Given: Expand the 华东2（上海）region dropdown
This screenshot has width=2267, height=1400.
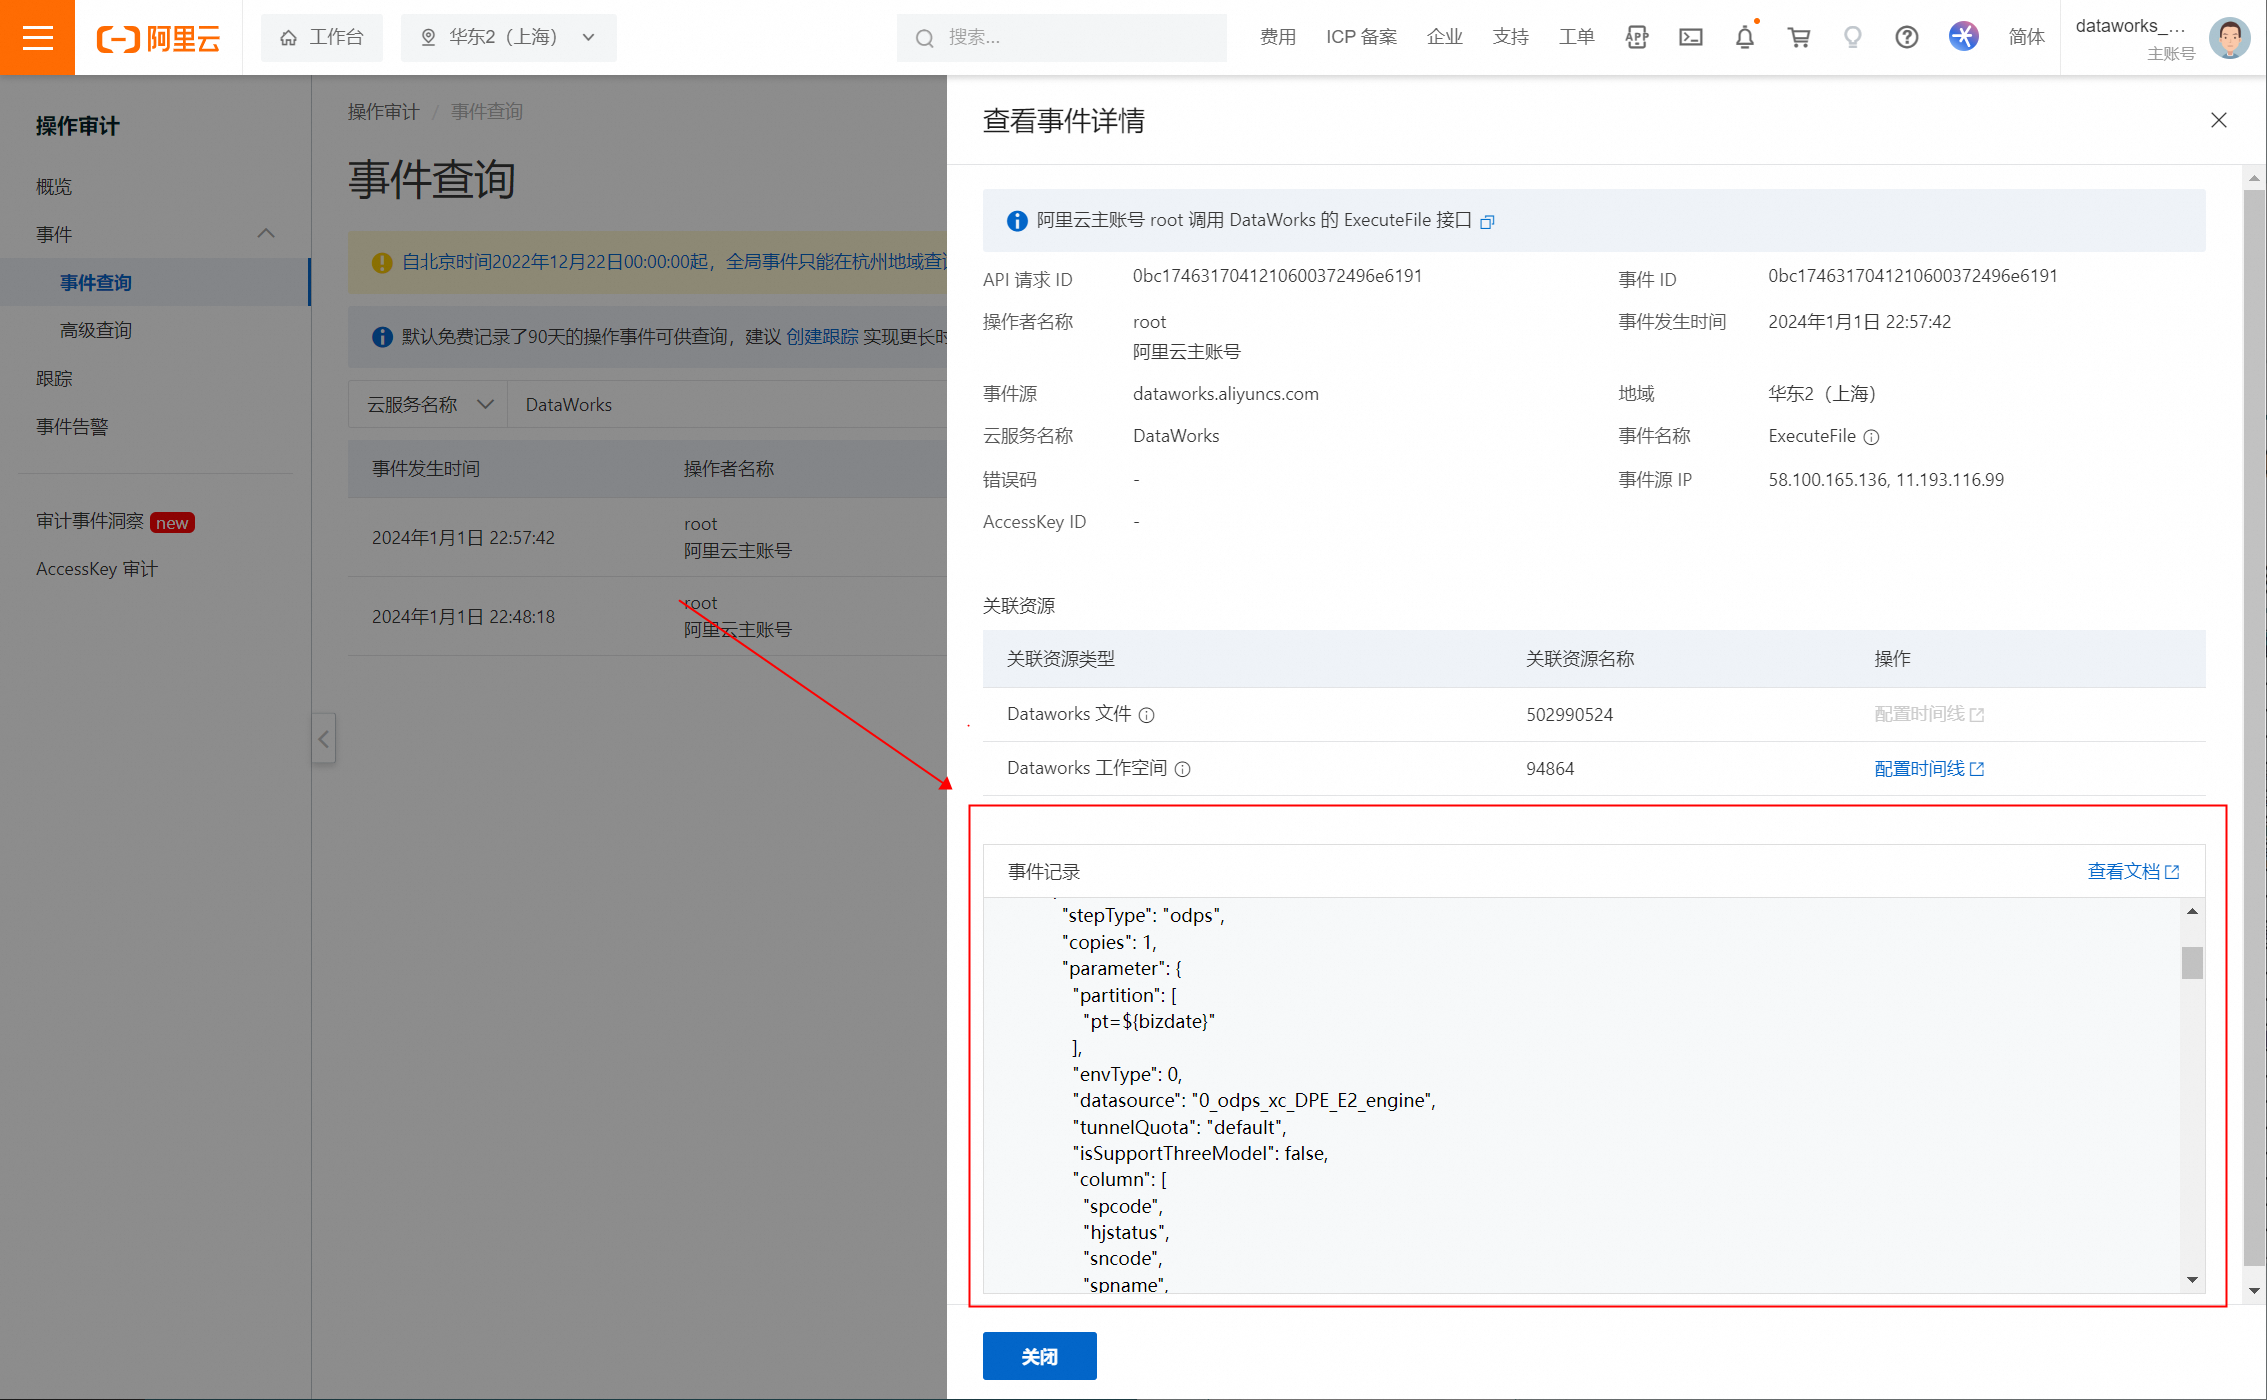Looking at the screenshot, I should 508,38.
